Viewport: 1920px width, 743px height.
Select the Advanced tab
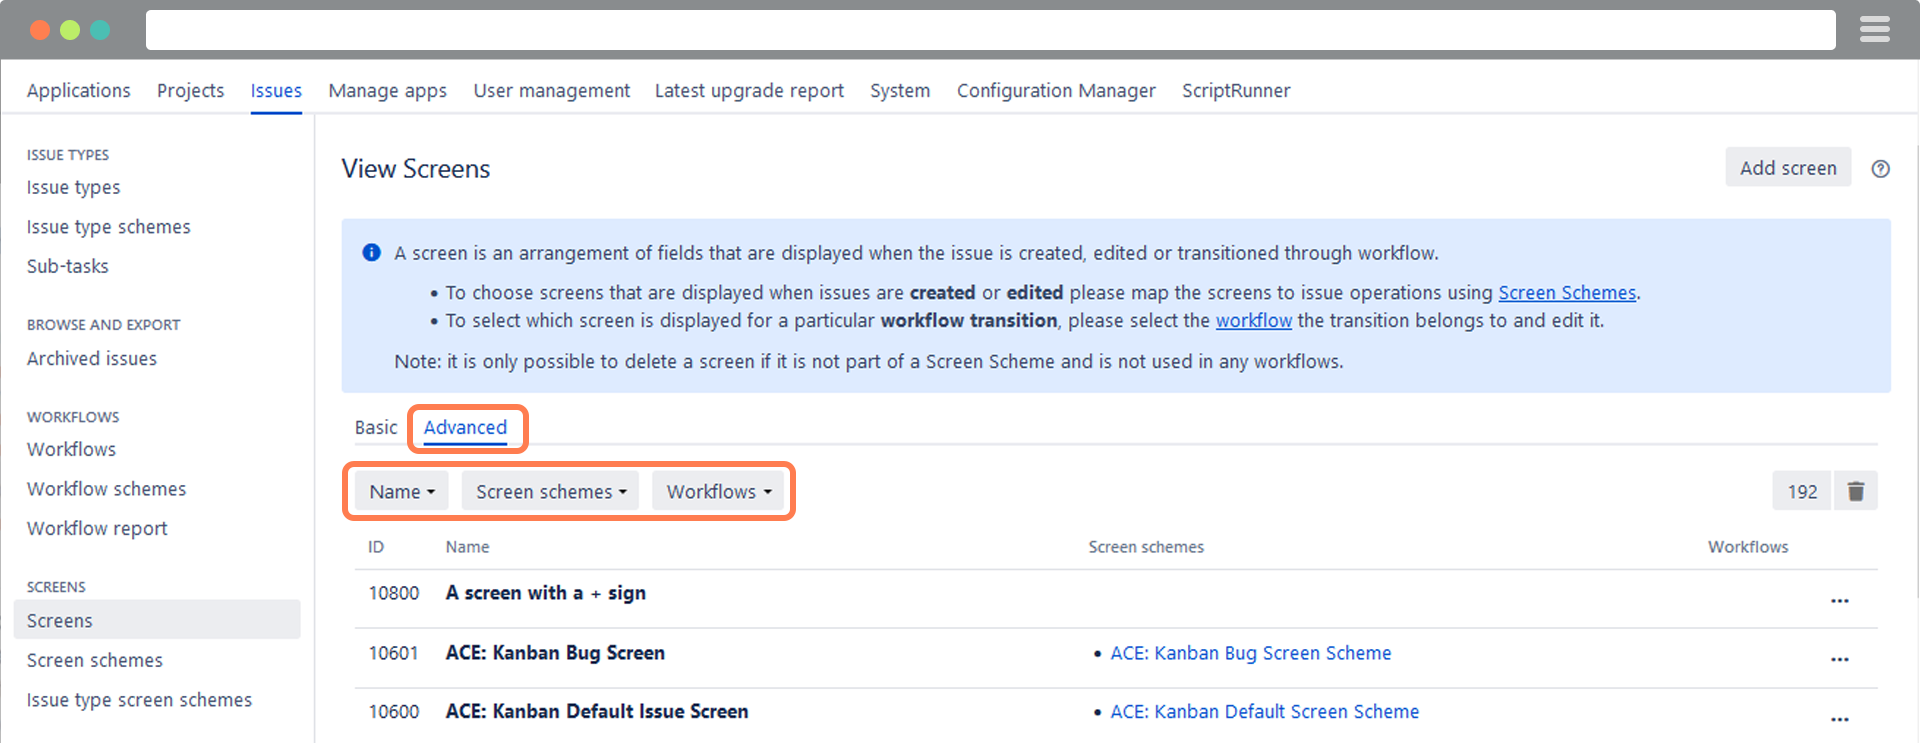(x=465, y=428)
